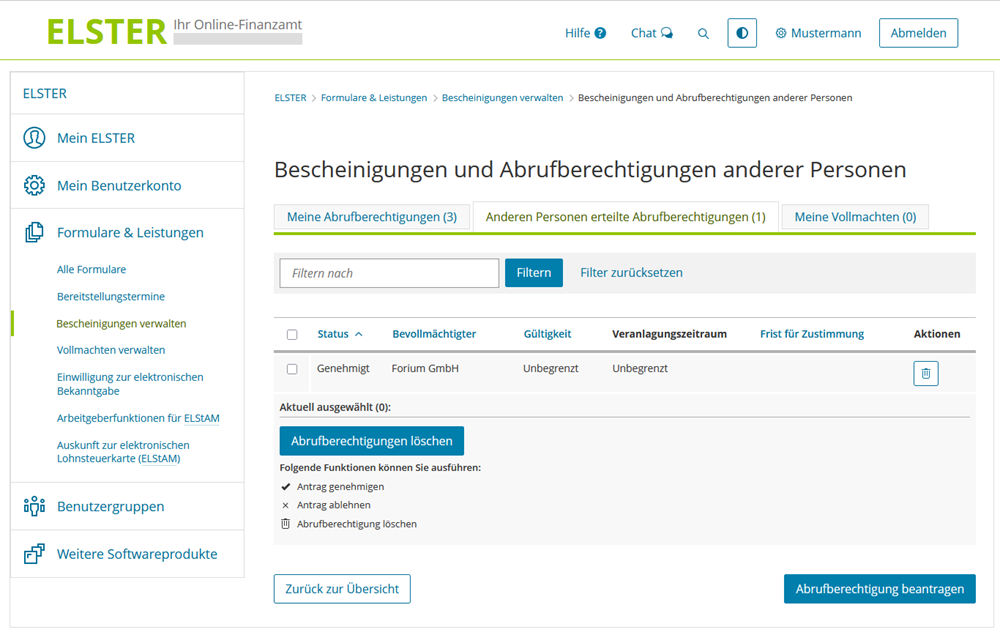
Task: Expand the Weitere Softwareprodukte section
Action: (x=136, y=554)
